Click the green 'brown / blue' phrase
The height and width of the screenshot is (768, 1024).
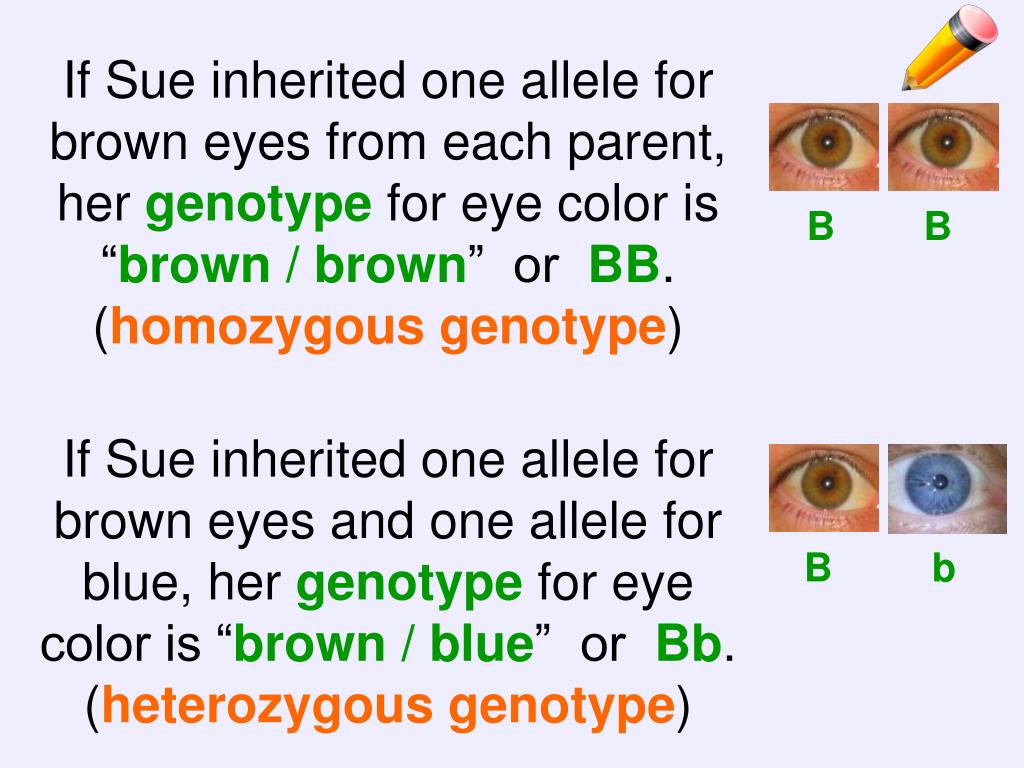(384, 644)
